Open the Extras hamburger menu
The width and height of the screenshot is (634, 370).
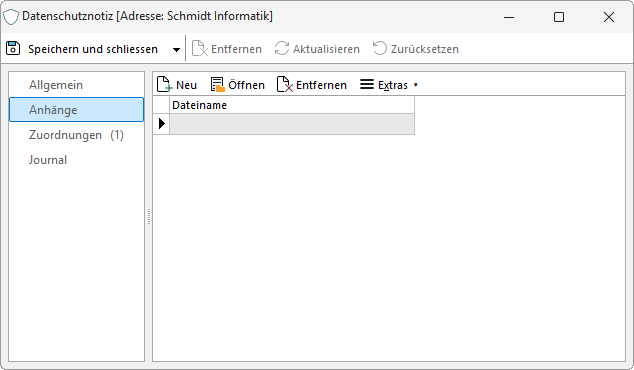click(x=367, y=84)
